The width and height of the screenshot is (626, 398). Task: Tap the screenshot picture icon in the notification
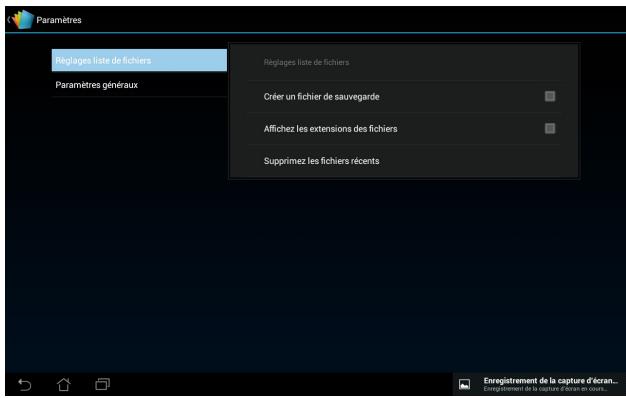pos(464,384)
